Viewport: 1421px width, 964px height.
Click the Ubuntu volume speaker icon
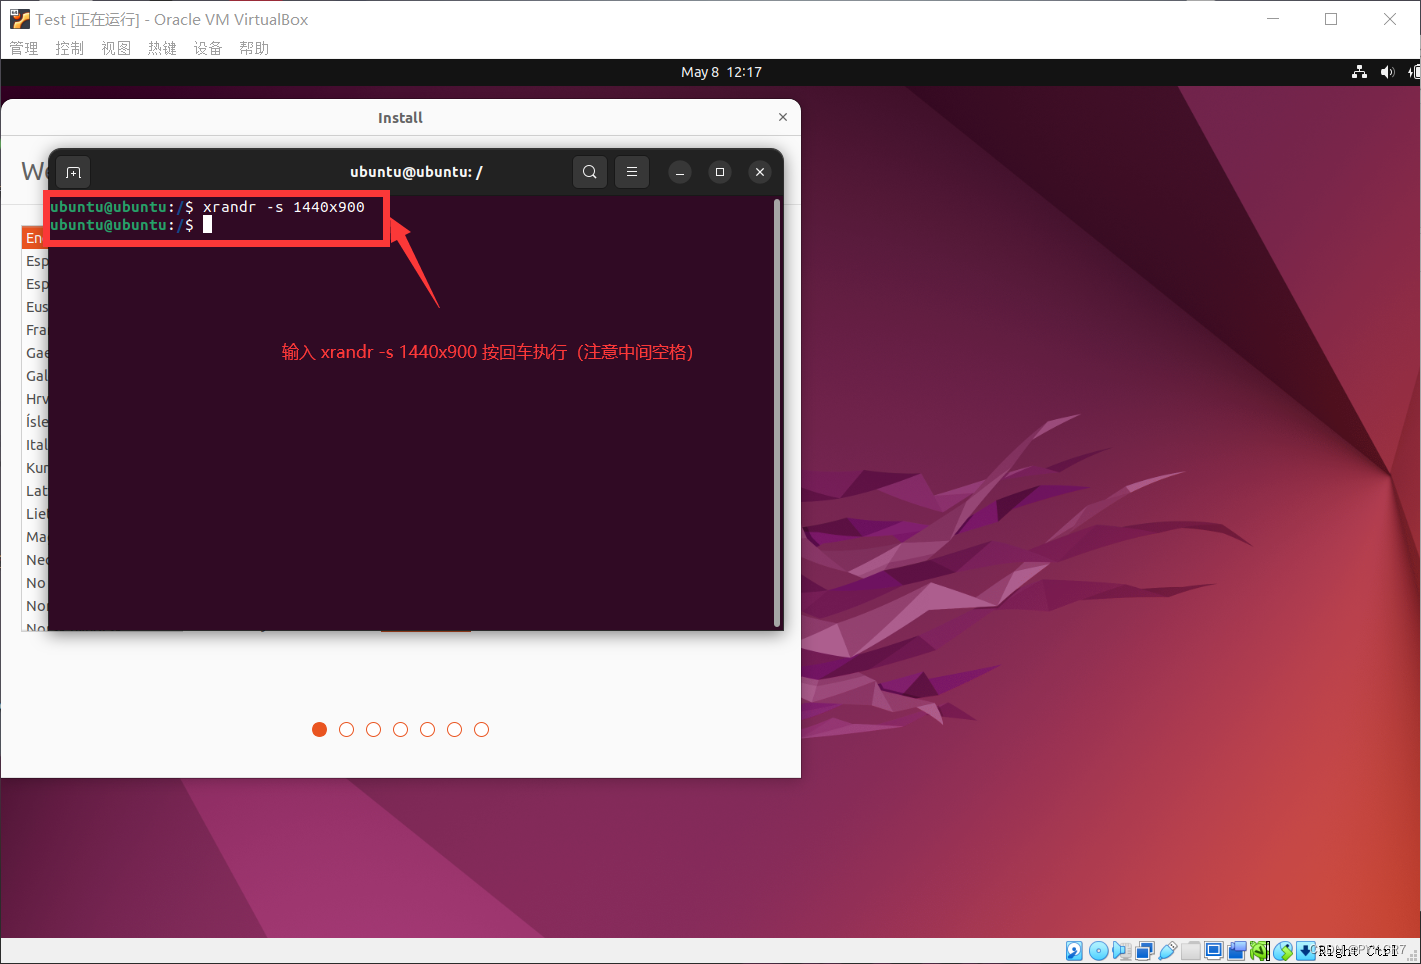point(1387,72)
